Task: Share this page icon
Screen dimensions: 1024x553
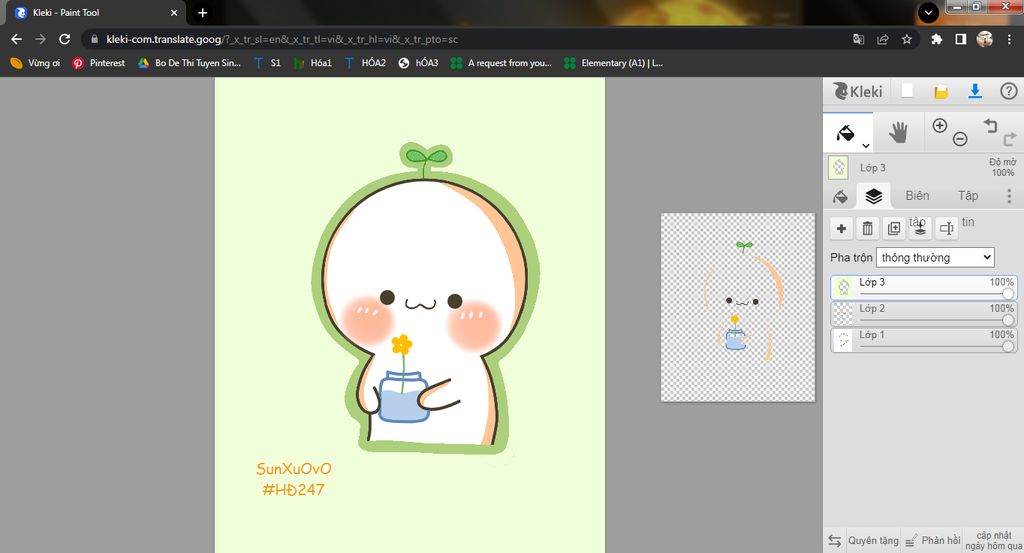Action: click(x=883, y=39)
